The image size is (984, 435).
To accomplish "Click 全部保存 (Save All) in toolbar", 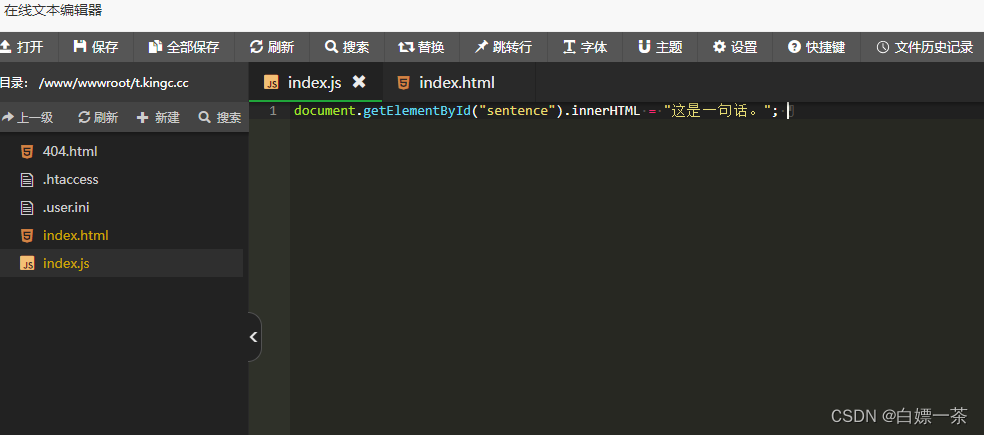I will (183, 47).
